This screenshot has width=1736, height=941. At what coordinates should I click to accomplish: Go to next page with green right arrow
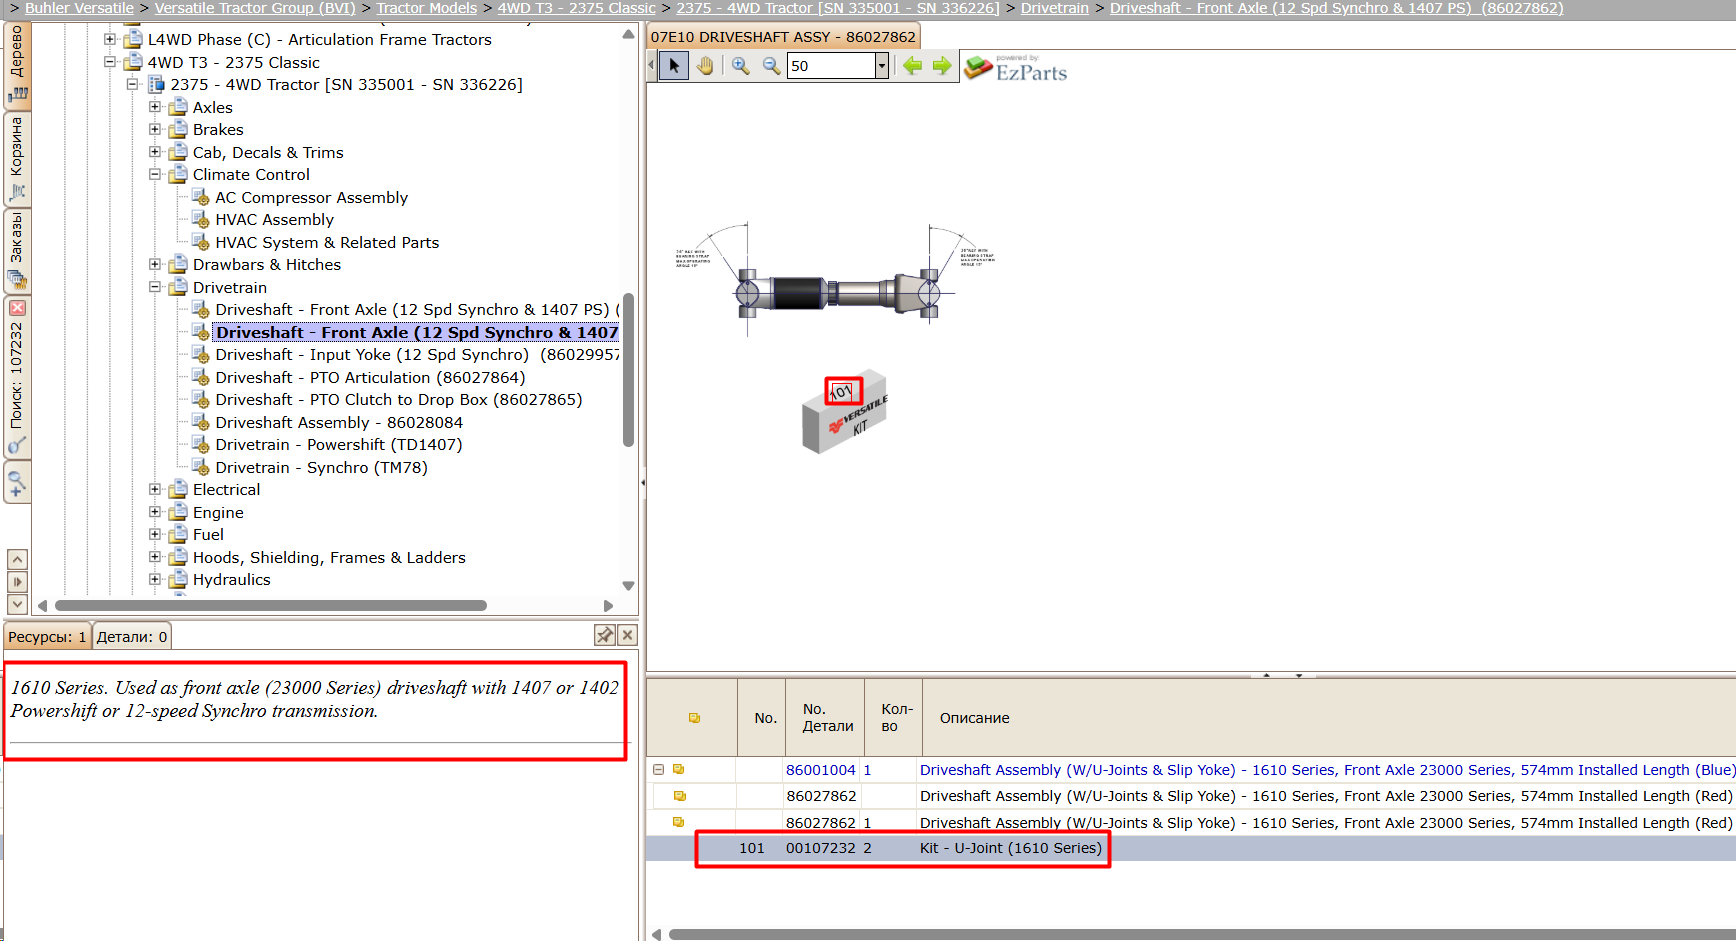(942, 66)
